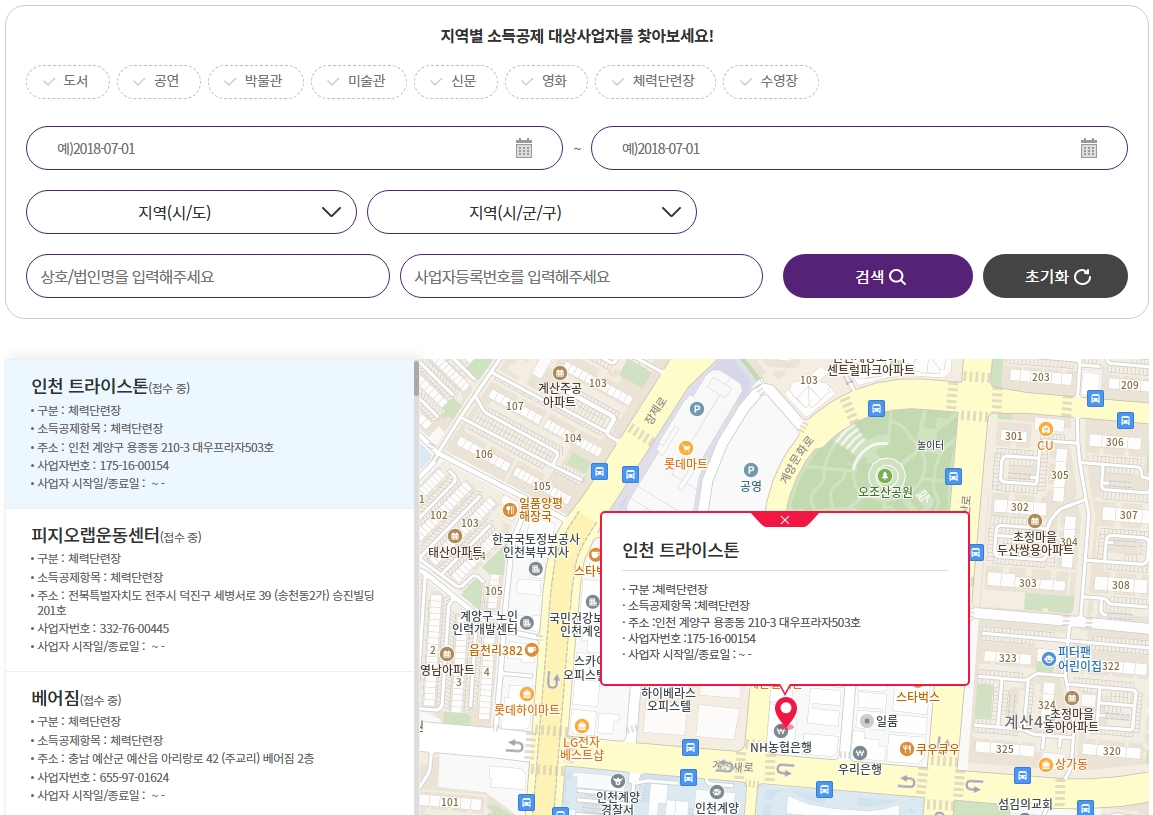Click the bus icon near 섬김의교회
The image size is (1153, 815).
click(1021, 774)
